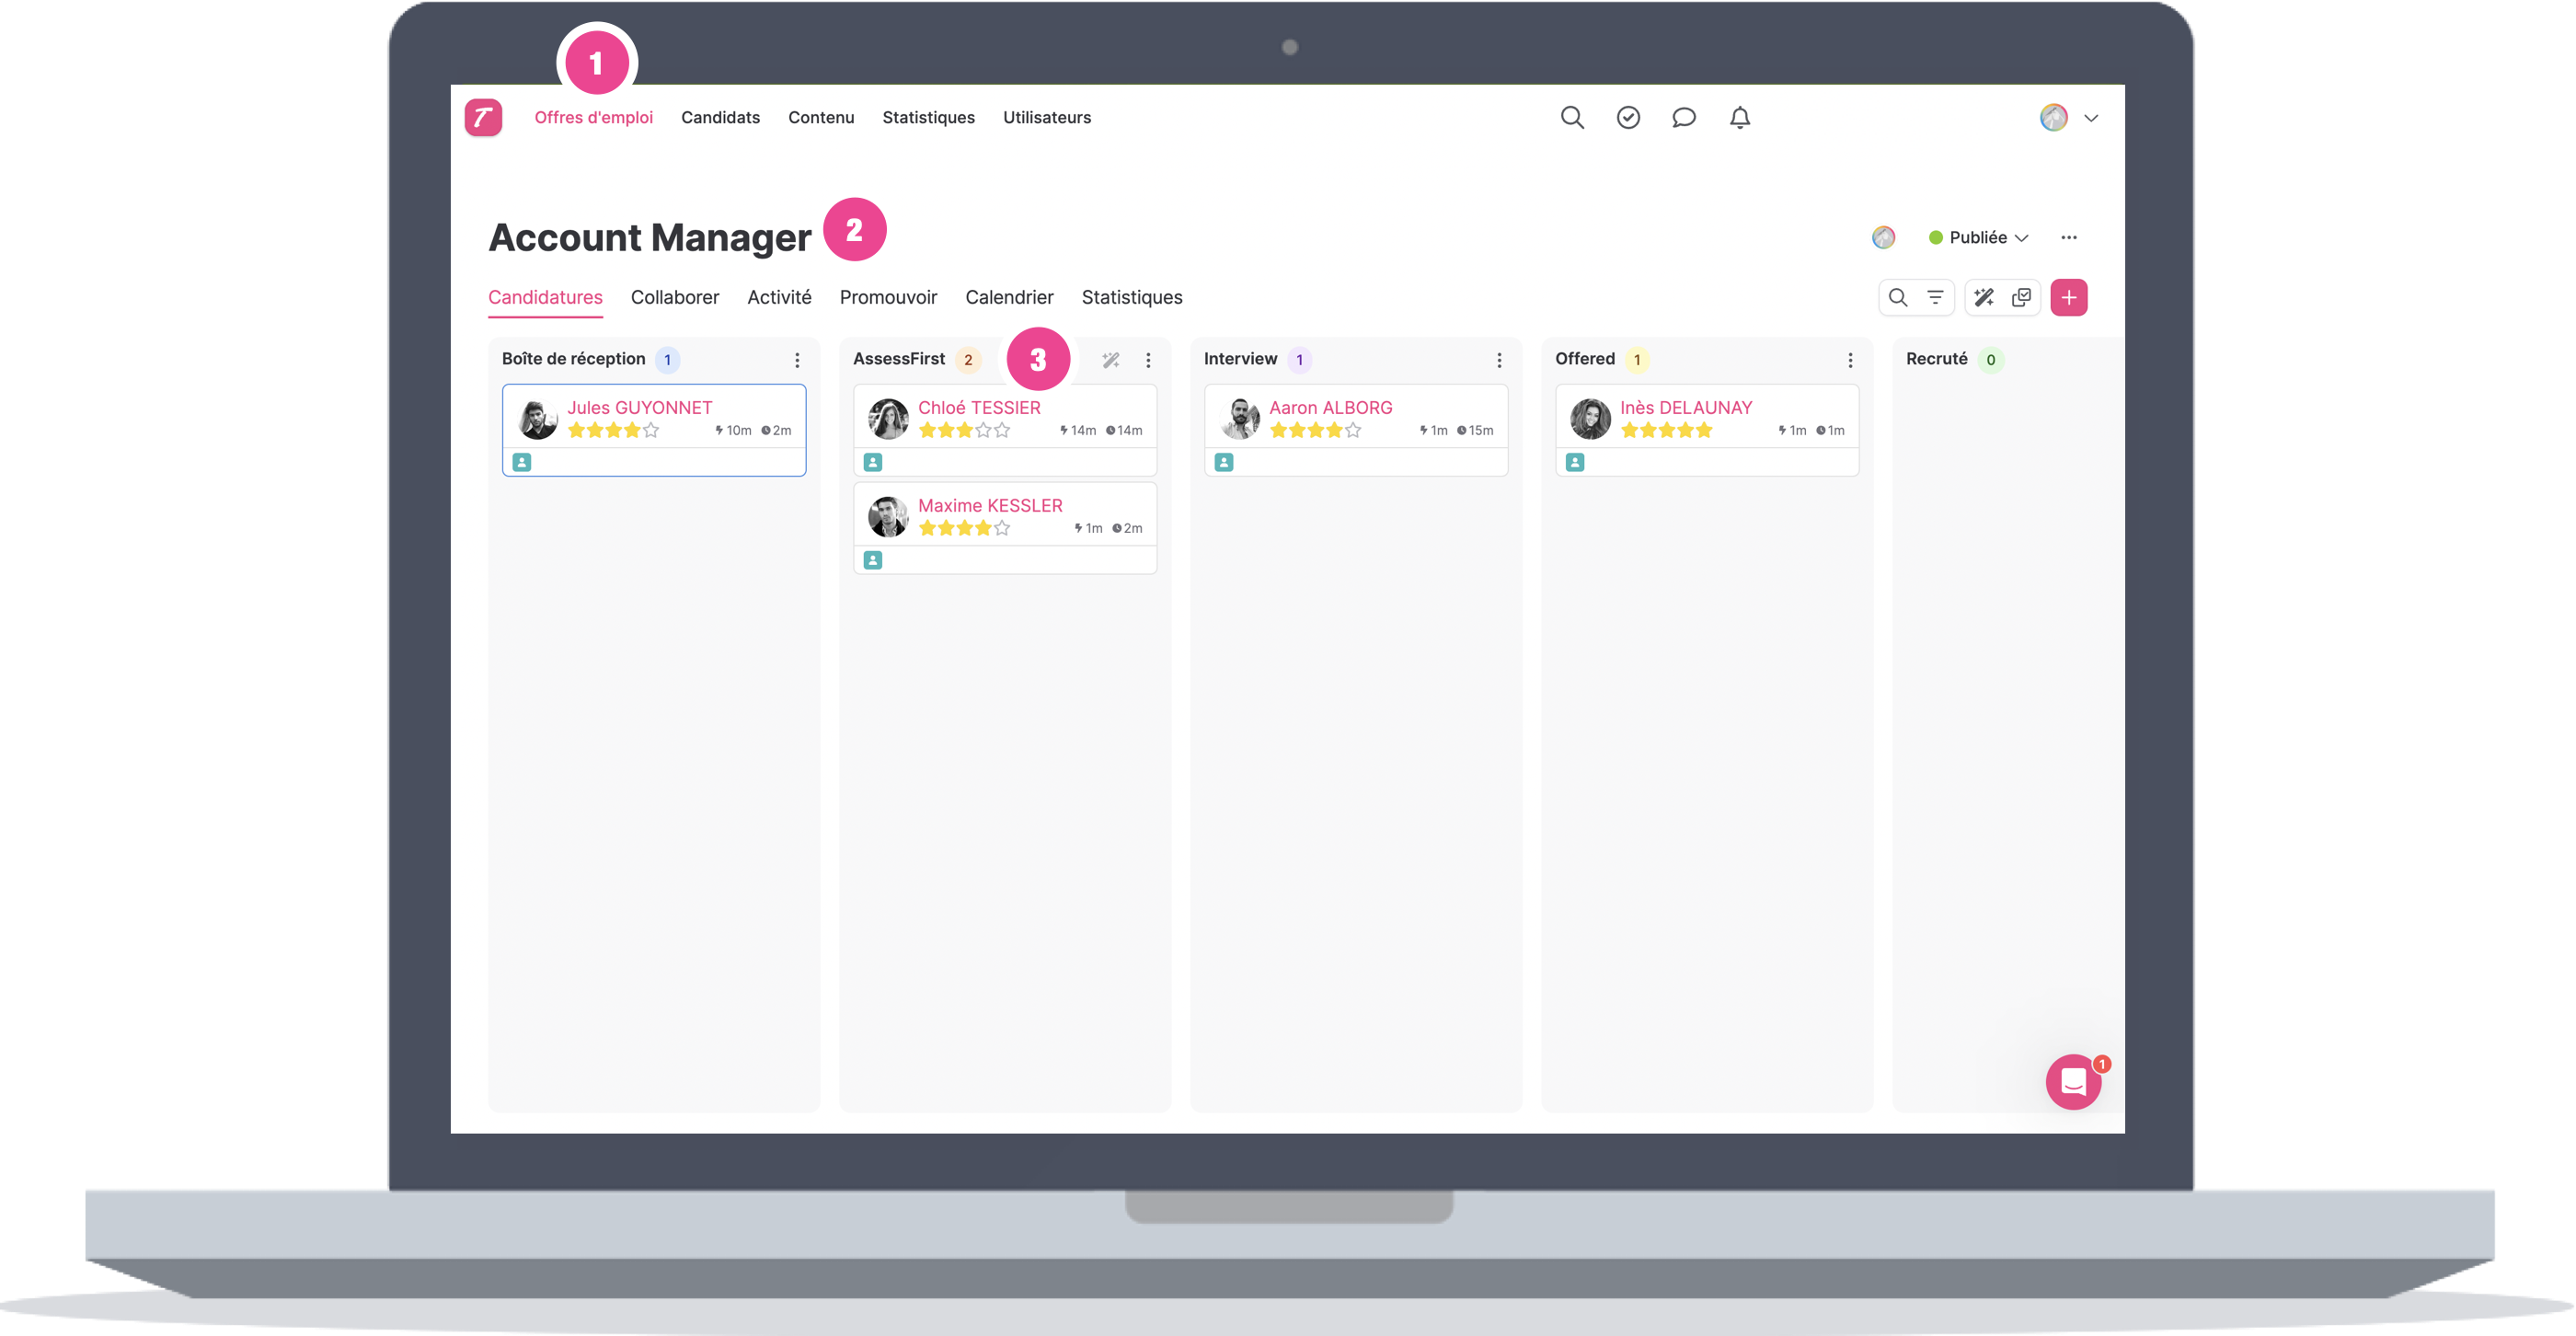The width and height of the screenshot is (2576, 1336).
Task: Click the multi-select copy icon in toolbar
Action: pos(2021,297)
